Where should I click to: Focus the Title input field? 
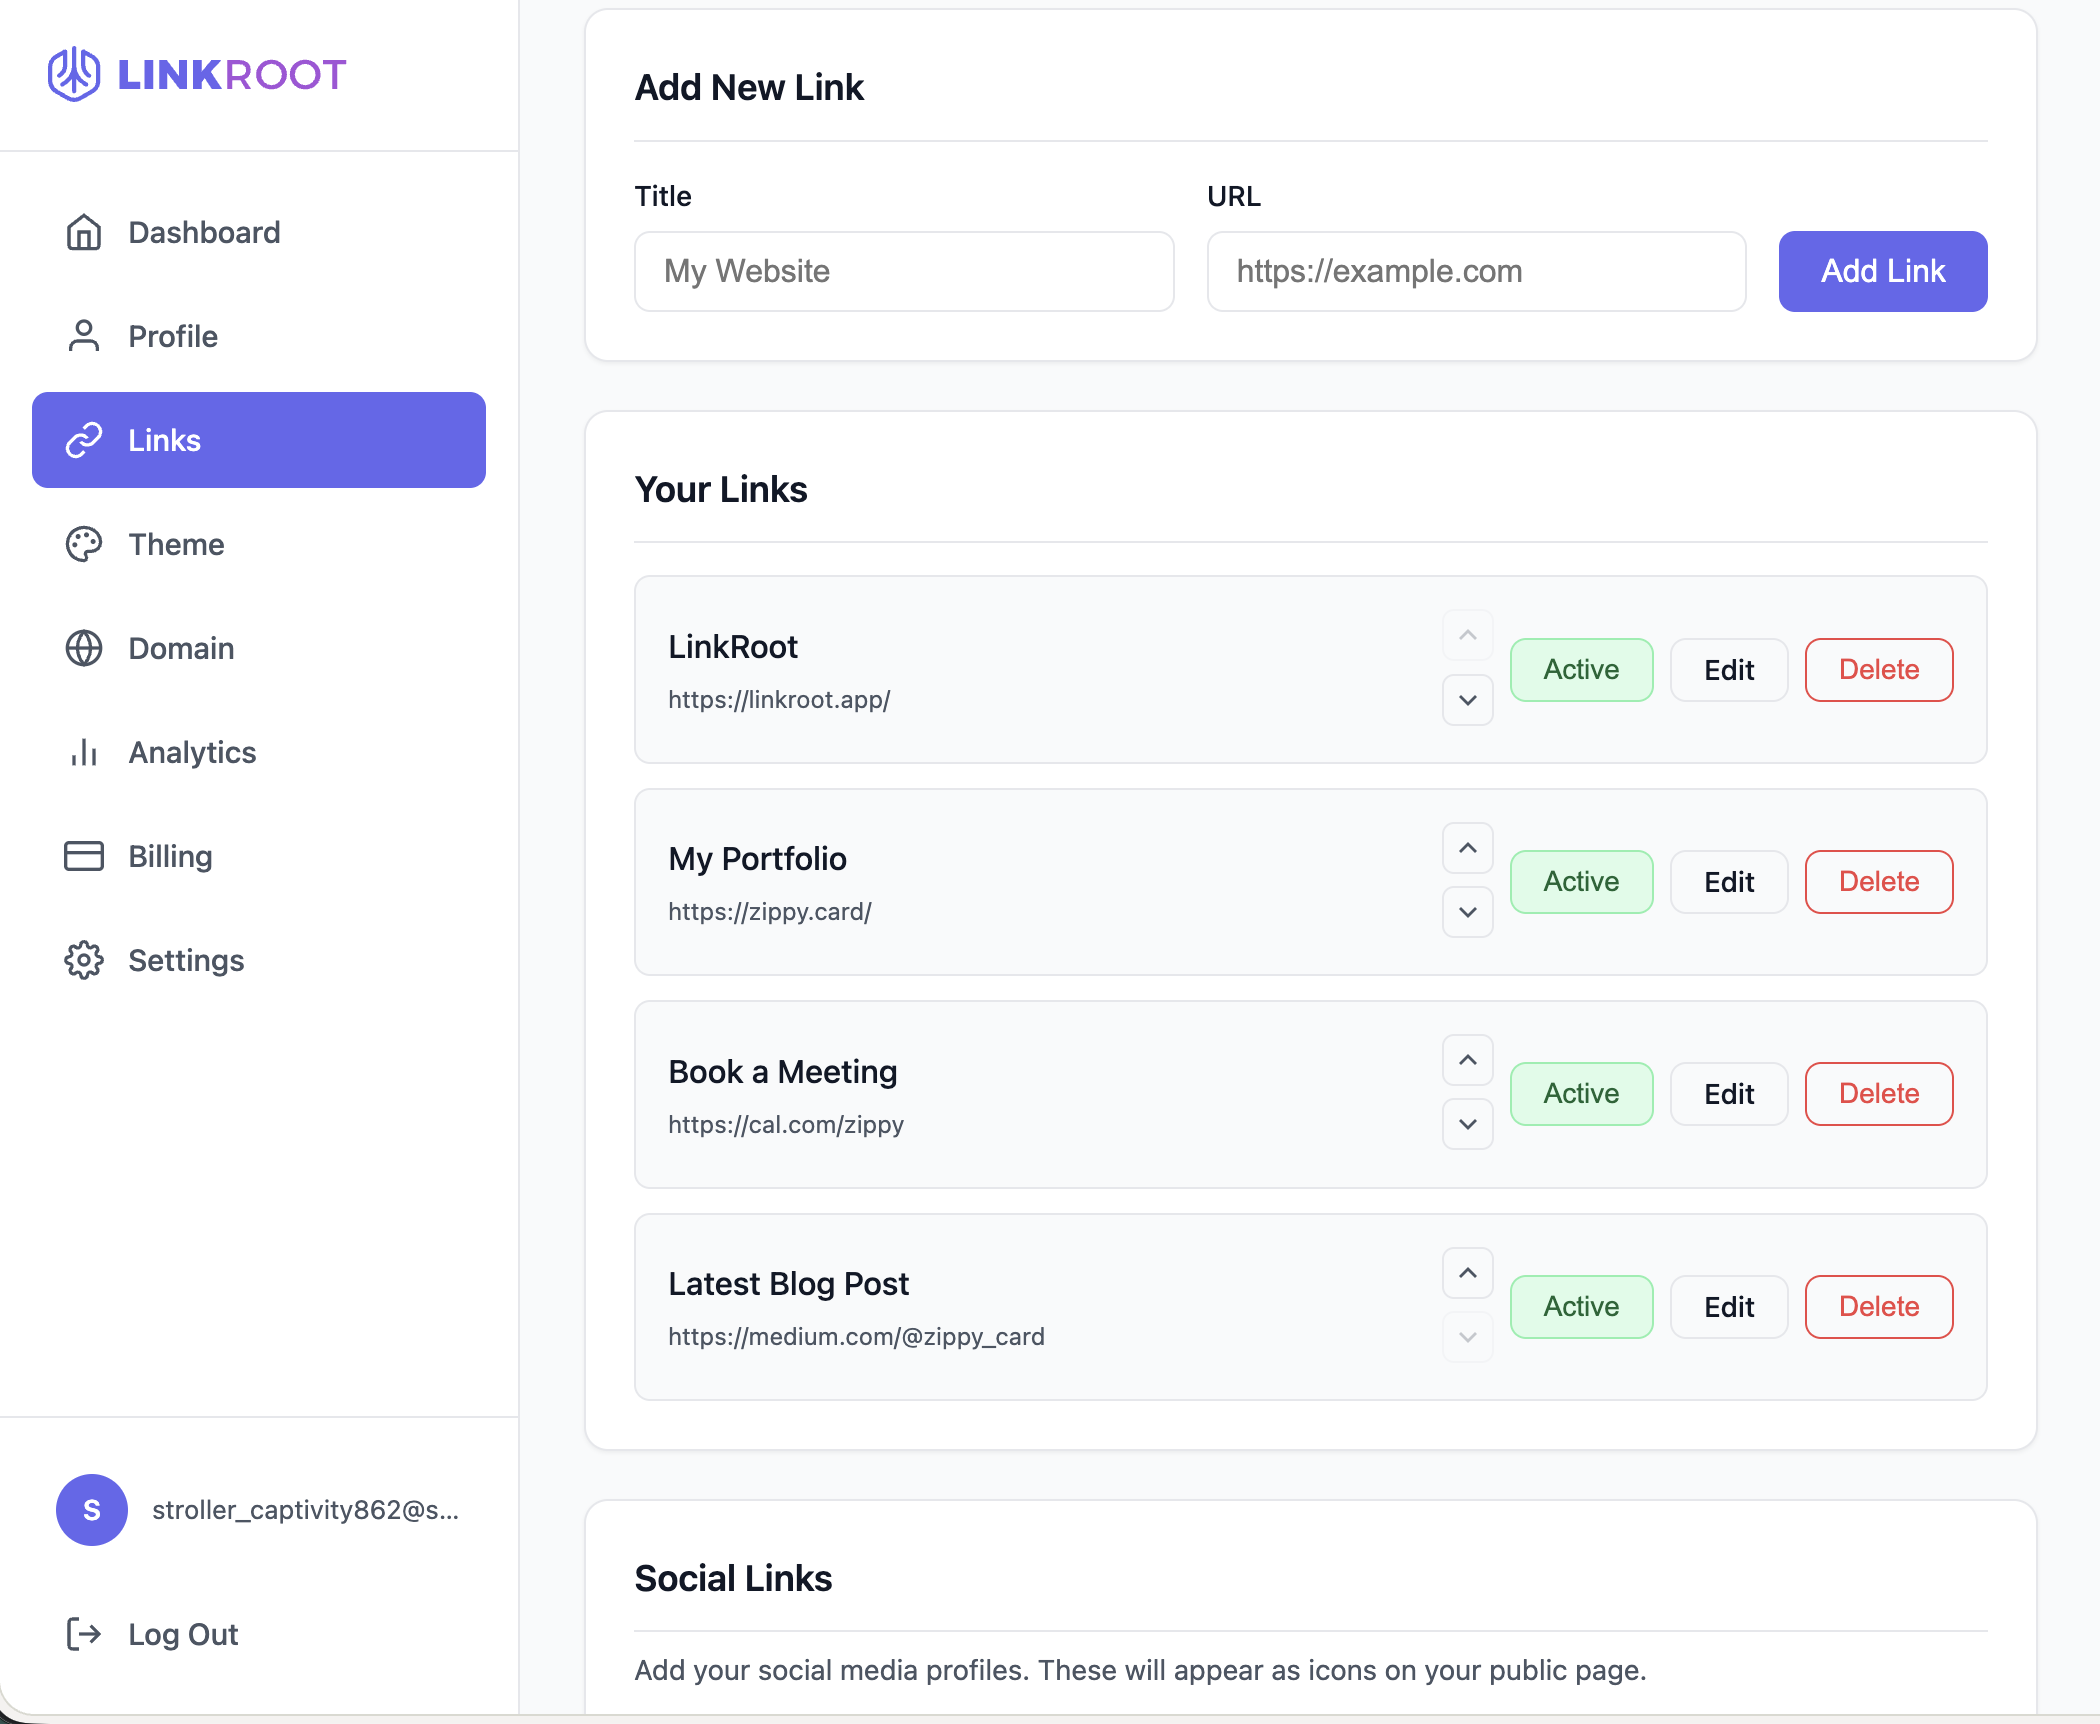point(904,271)
